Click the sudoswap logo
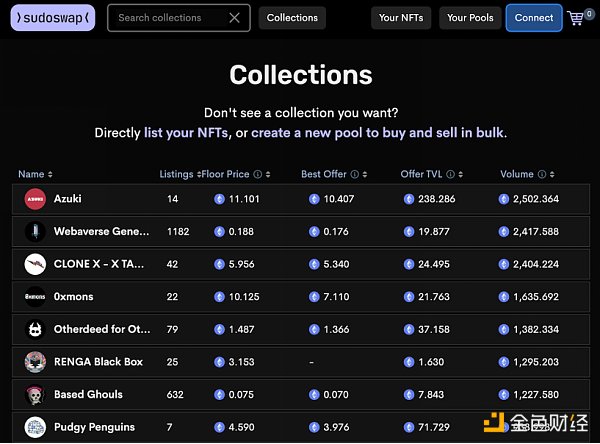Screen dimensions: 600x444 pyautogui.click(x=53, y=18)
